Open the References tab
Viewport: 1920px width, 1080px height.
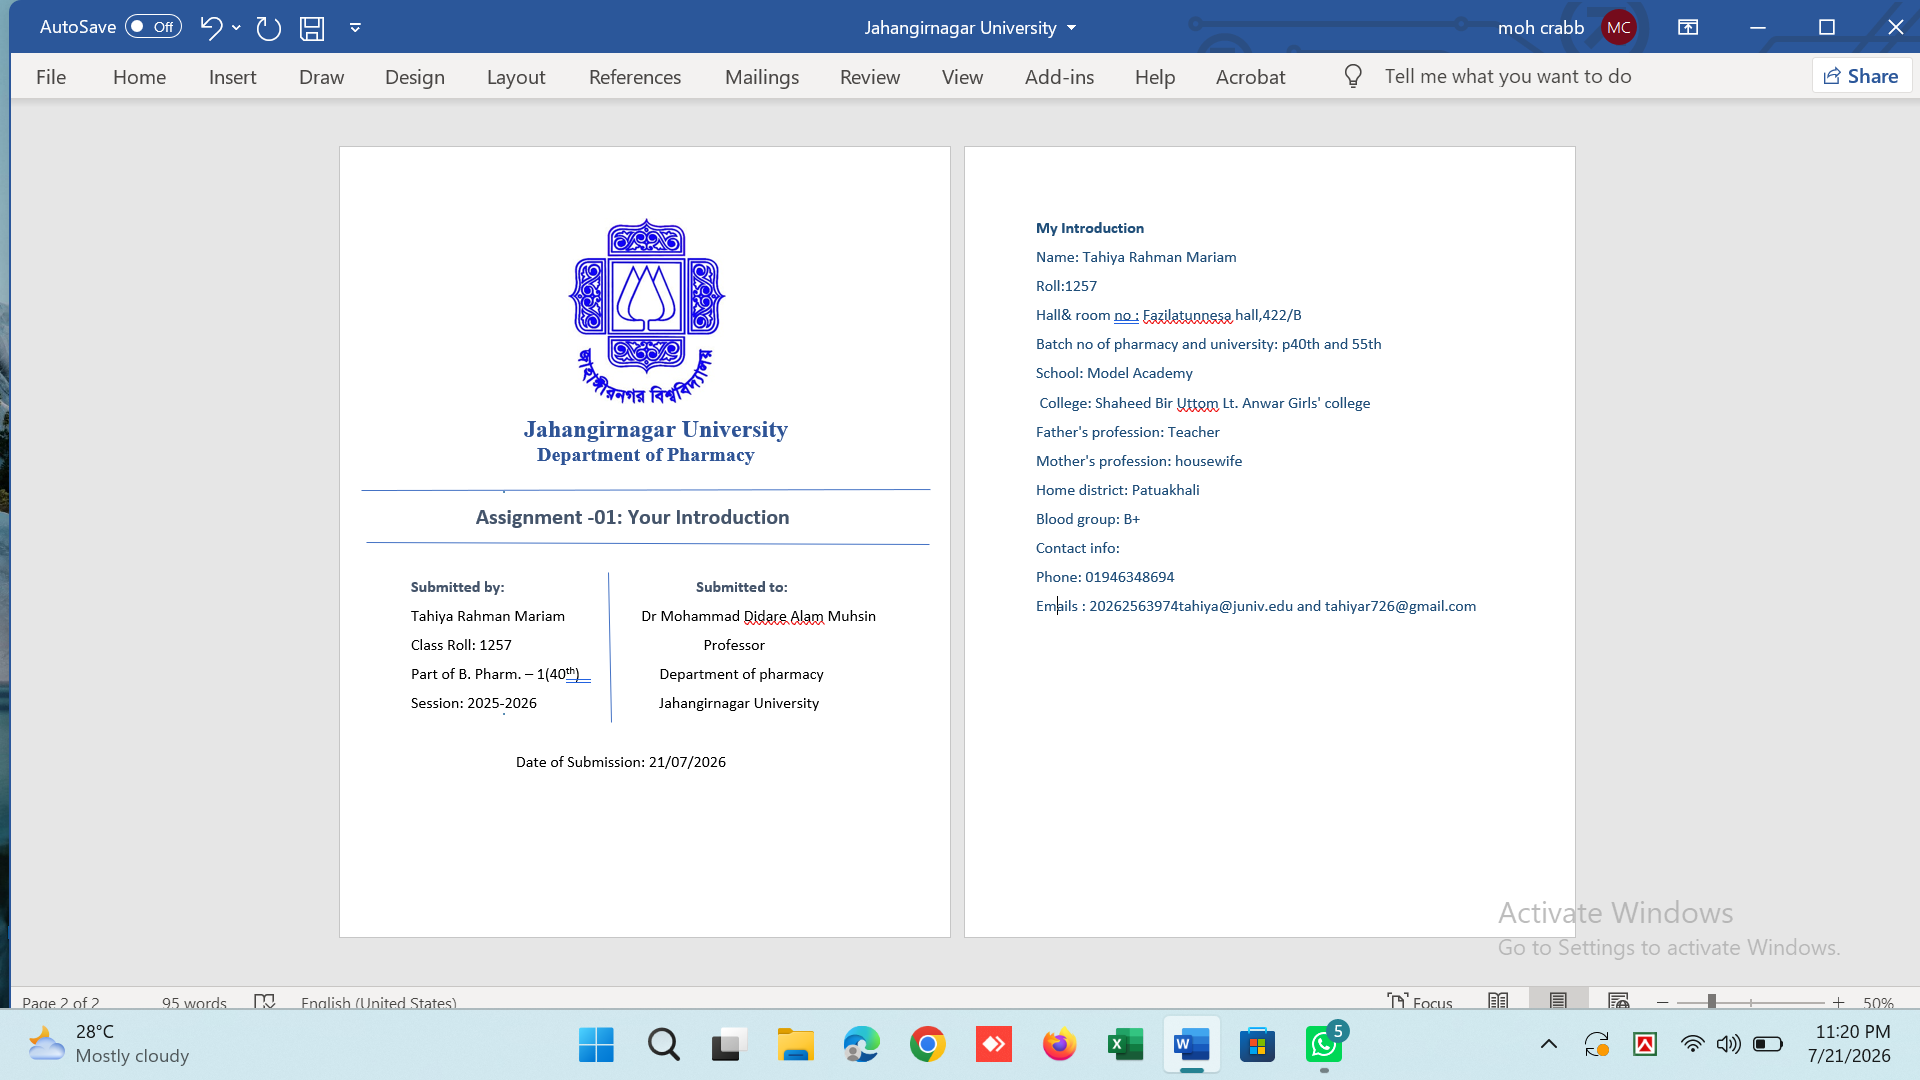pos(635,77)
